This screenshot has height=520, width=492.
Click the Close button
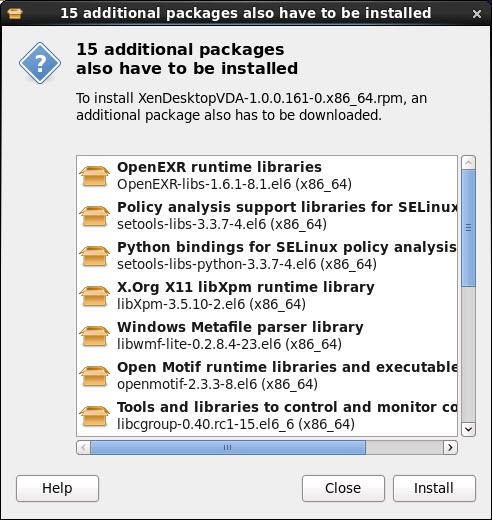343,488
